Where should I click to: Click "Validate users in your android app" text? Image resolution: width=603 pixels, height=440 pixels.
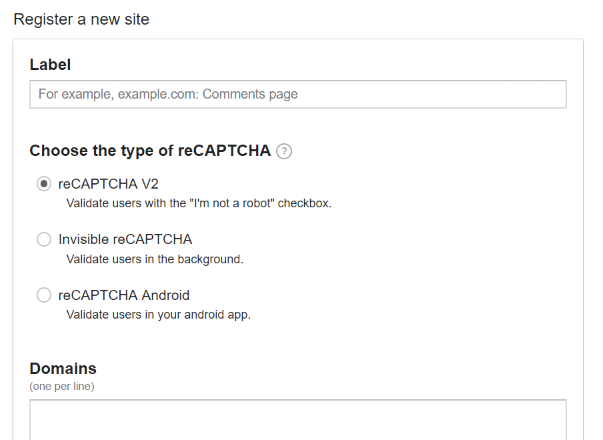pyautogui.click(x=158, y=315)
